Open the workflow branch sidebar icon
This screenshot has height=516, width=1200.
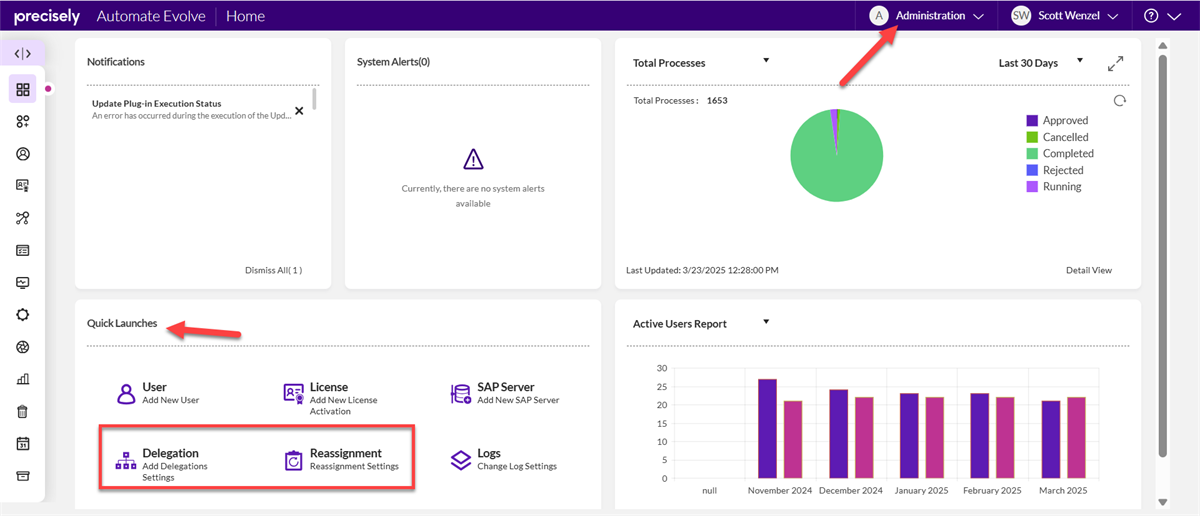pyautogui.click(x=22, y=218)
